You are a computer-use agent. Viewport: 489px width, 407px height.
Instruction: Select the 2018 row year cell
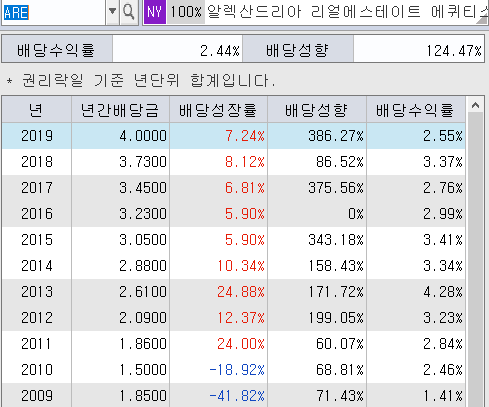click(x=37, y=162)
